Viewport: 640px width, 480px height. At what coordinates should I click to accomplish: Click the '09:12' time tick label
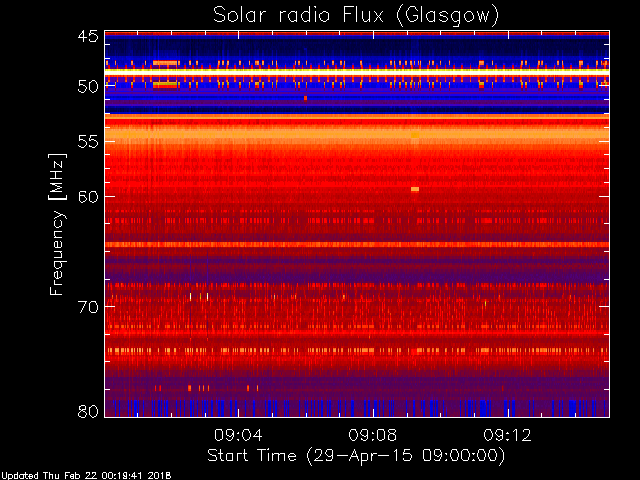tap(507, 435)
